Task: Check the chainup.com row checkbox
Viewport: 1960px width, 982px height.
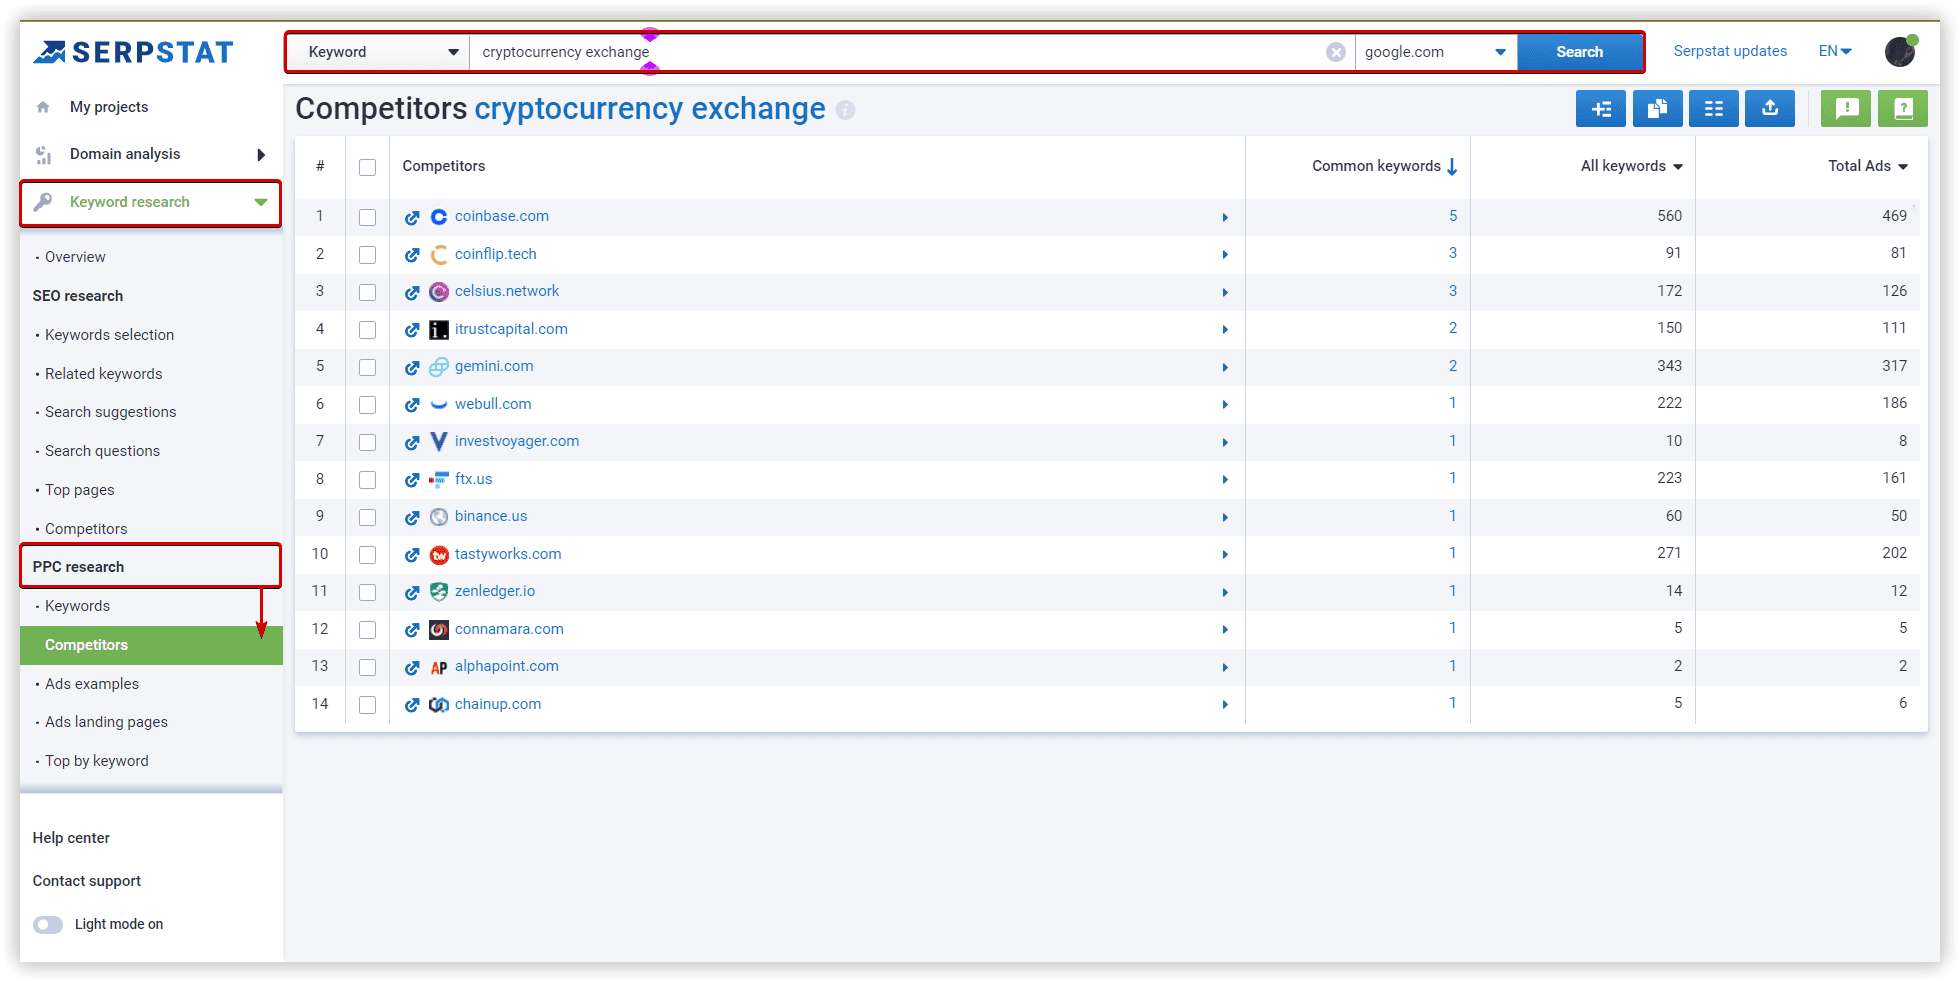Action: 368,705
